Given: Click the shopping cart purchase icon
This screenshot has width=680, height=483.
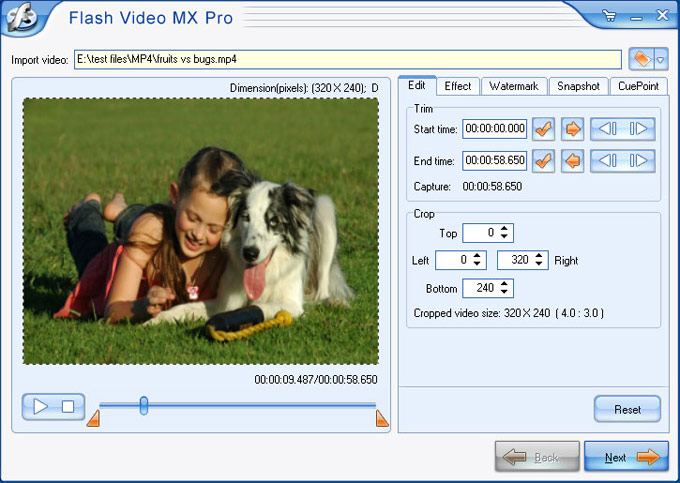Looking at the screenshot, I should [x=610, y=14].
